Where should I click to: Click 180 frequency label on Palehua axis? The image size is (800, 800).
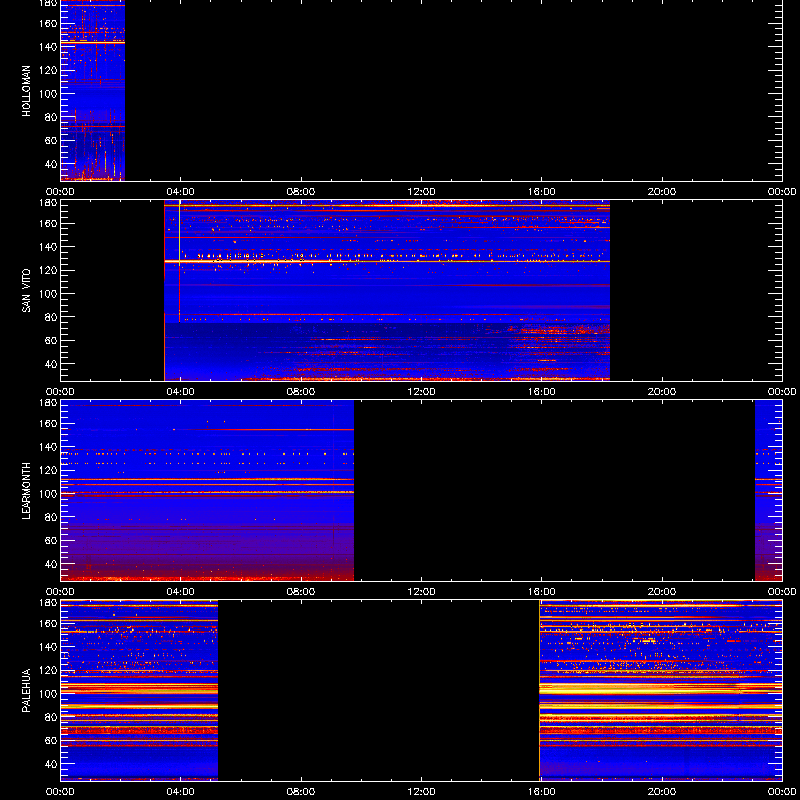click(48, 603)
